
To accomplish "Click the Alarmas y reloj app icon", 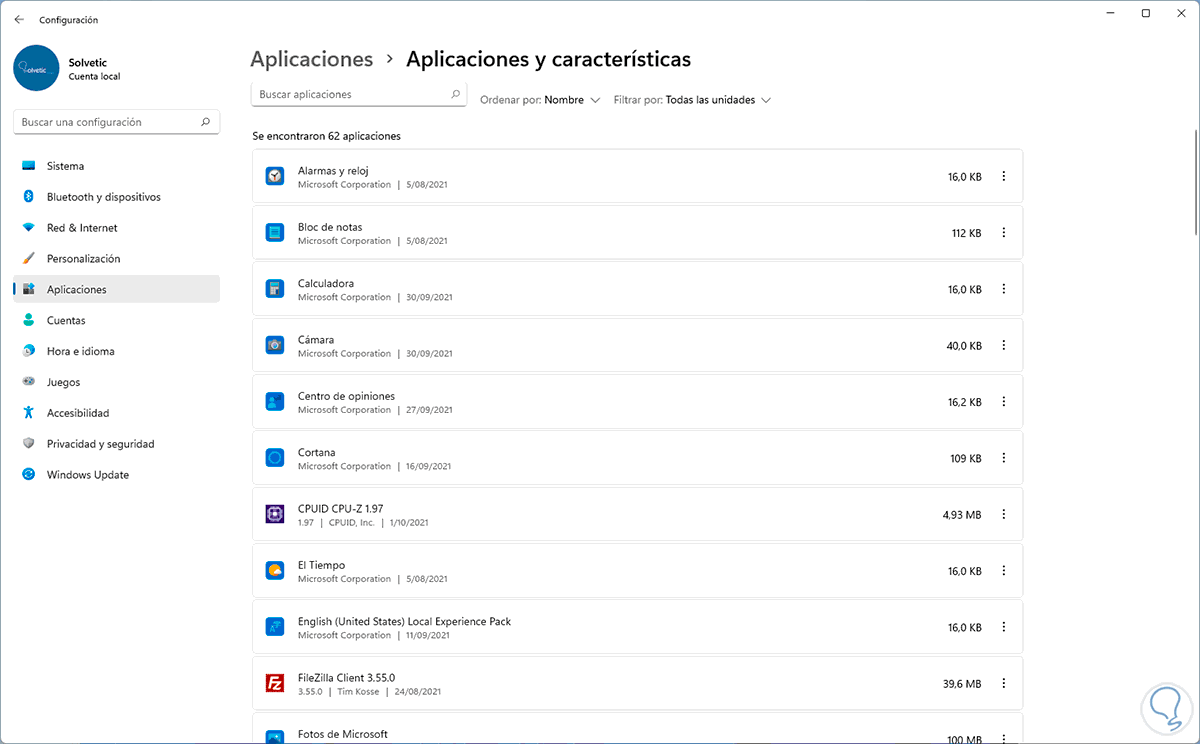I will pos(275,176).
